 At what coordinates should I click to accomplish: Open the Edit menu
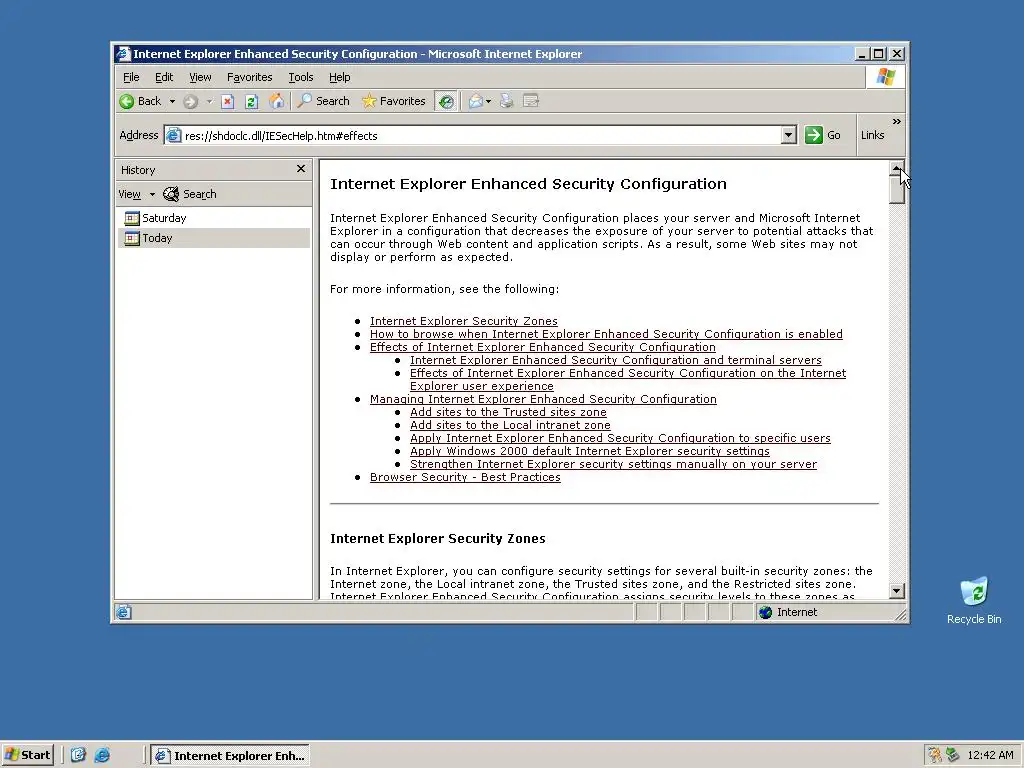click(x=164, y=77)
